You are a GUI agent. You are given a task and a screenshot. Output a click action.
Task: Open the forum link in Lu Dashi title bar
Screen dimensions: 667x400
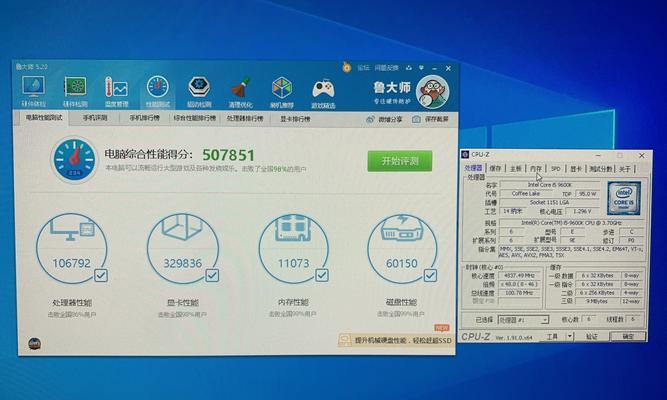pos(363,68)
